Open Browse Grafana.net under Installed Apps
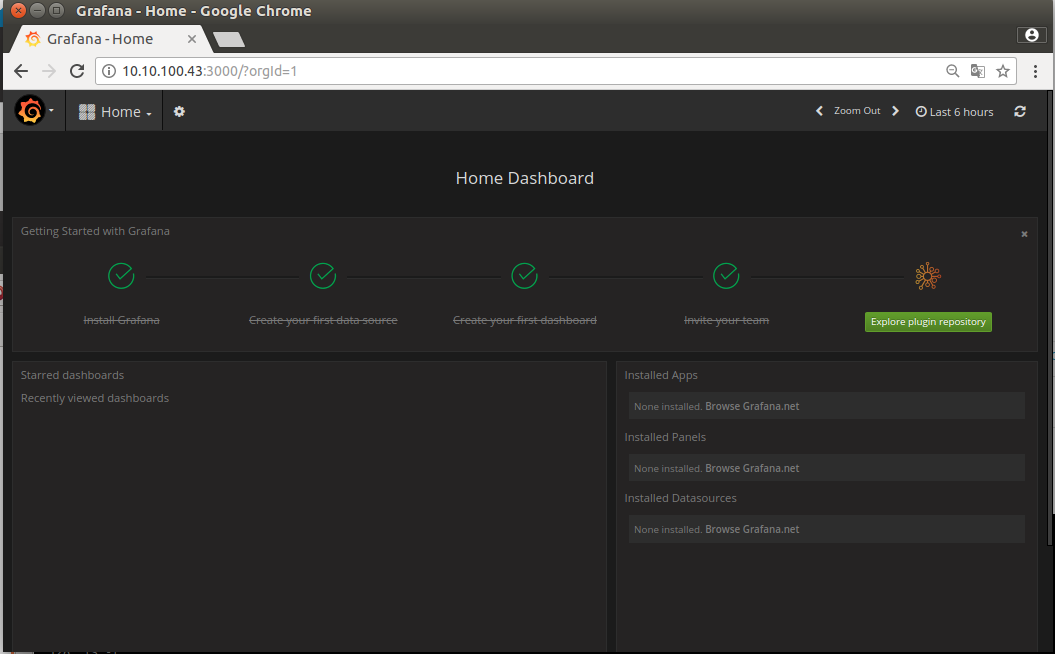The image size is (1055, 654). (x=752, y=406)
